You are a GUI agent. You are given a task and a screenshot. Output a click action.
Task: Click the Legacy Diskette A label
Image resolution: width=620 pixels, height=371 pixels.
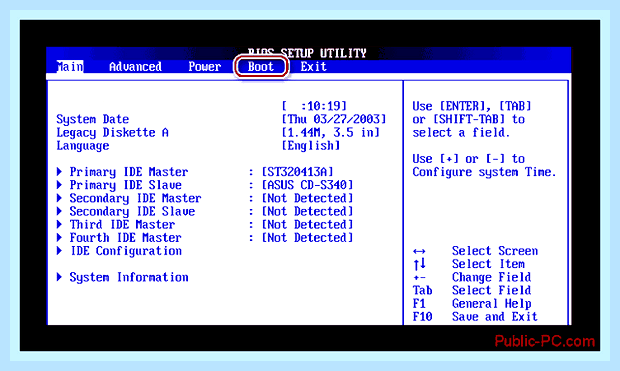tap(112, 132)
